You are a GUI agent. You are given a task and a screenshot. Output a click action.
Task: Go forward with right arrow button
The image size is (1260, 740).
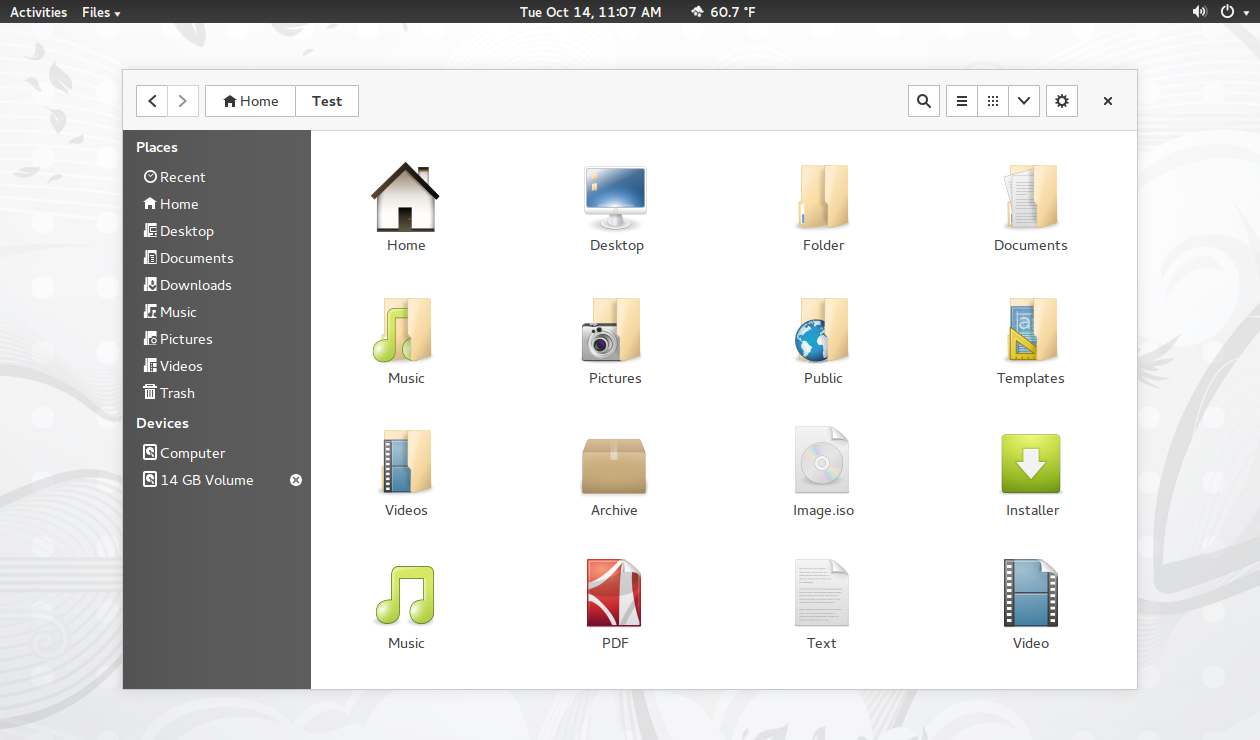(183, 101)
